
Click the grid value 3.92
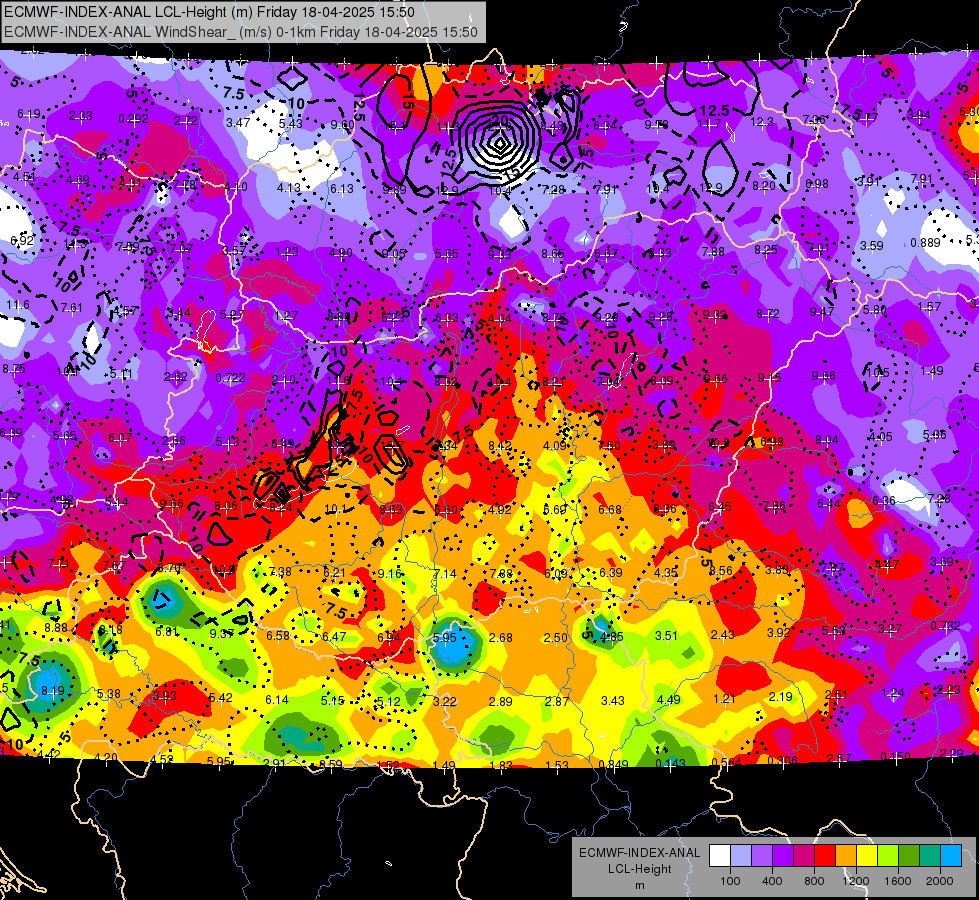pyautogui.click(x=778, y=633)
